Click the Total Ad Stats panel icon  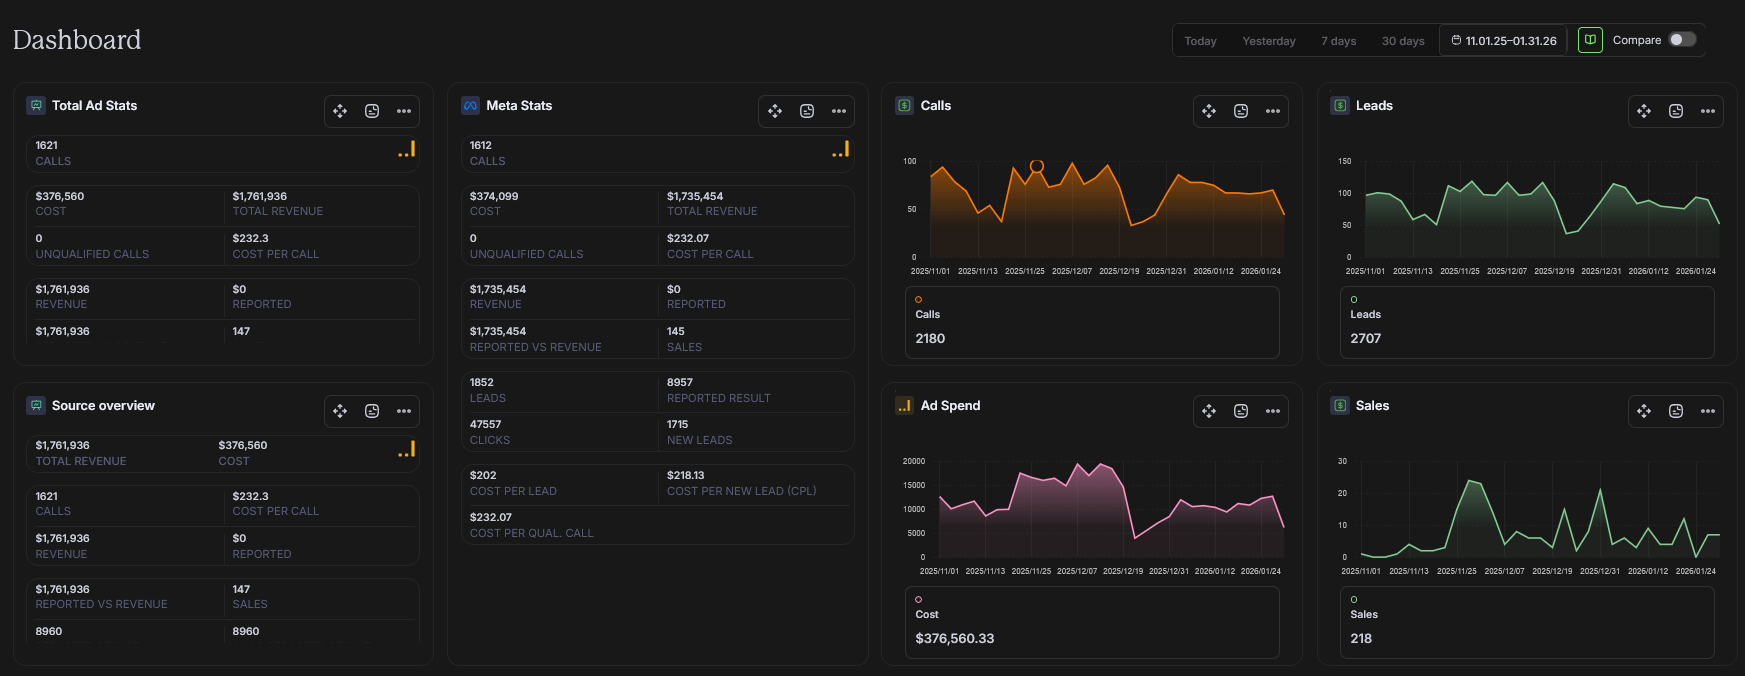[36, 105]
